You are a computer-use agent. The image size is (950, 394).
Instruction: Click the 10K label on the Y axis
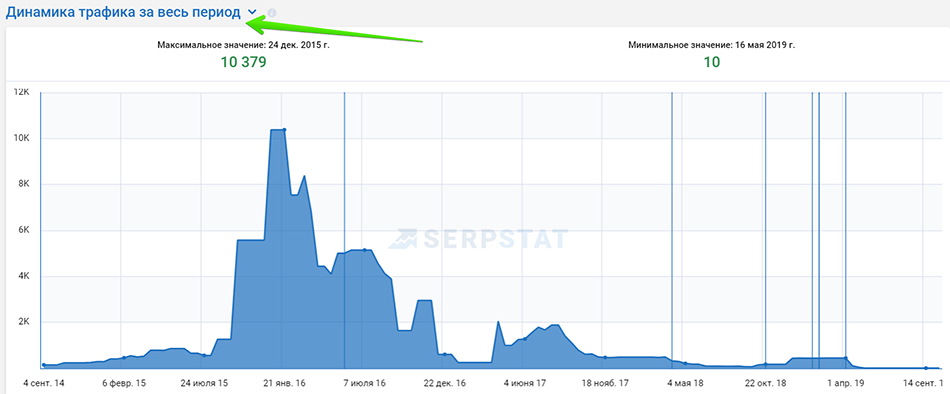(x=22, y=138)
